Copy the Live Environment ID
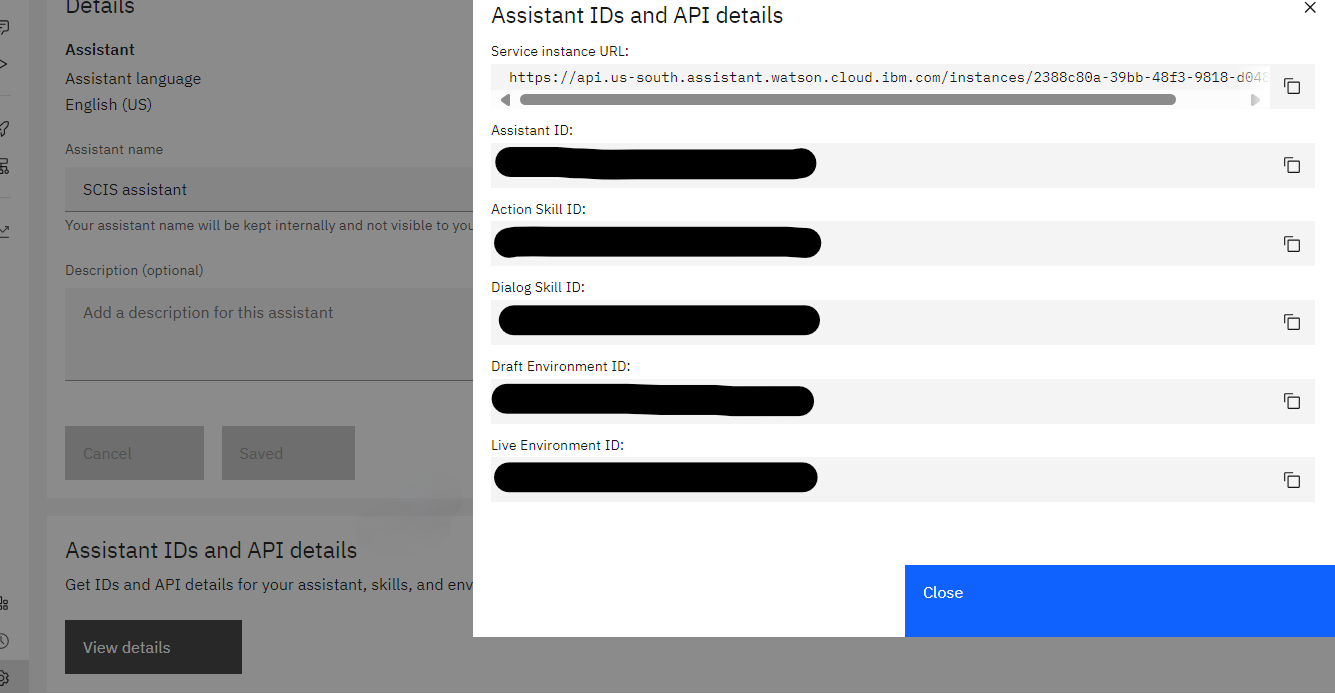1335x693 pixels. coord(1292,480)
